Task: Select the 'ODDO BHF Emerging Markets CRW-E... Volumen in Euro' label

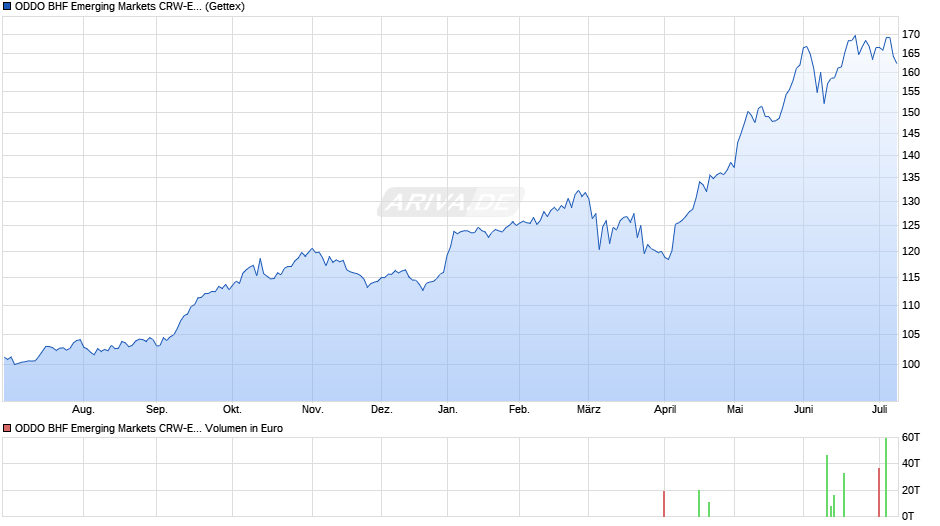Action: point(149,428)
